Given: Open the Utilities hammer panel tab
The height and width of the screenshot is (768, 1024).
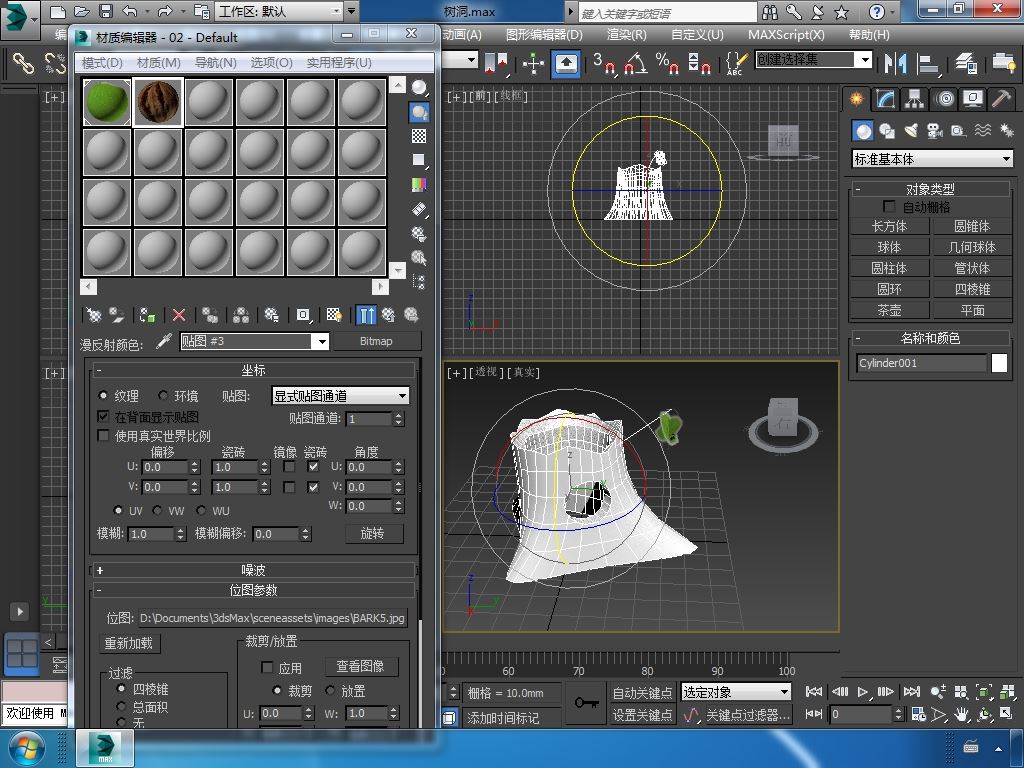Looking at the screenshot, I should [x=1000, y=99].
